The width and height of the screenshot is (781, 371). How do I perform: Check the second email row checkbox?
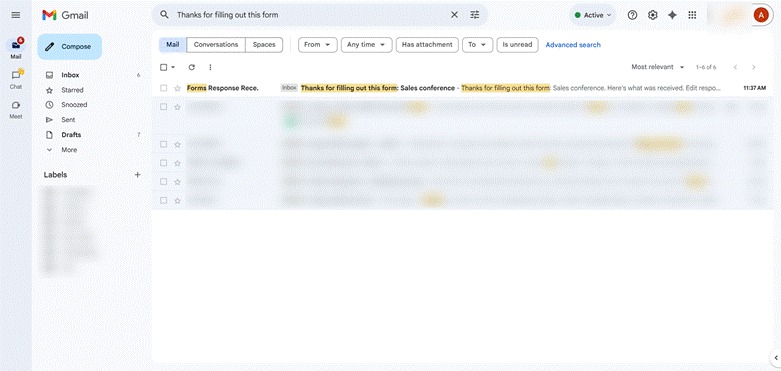(x=163, y=107)
